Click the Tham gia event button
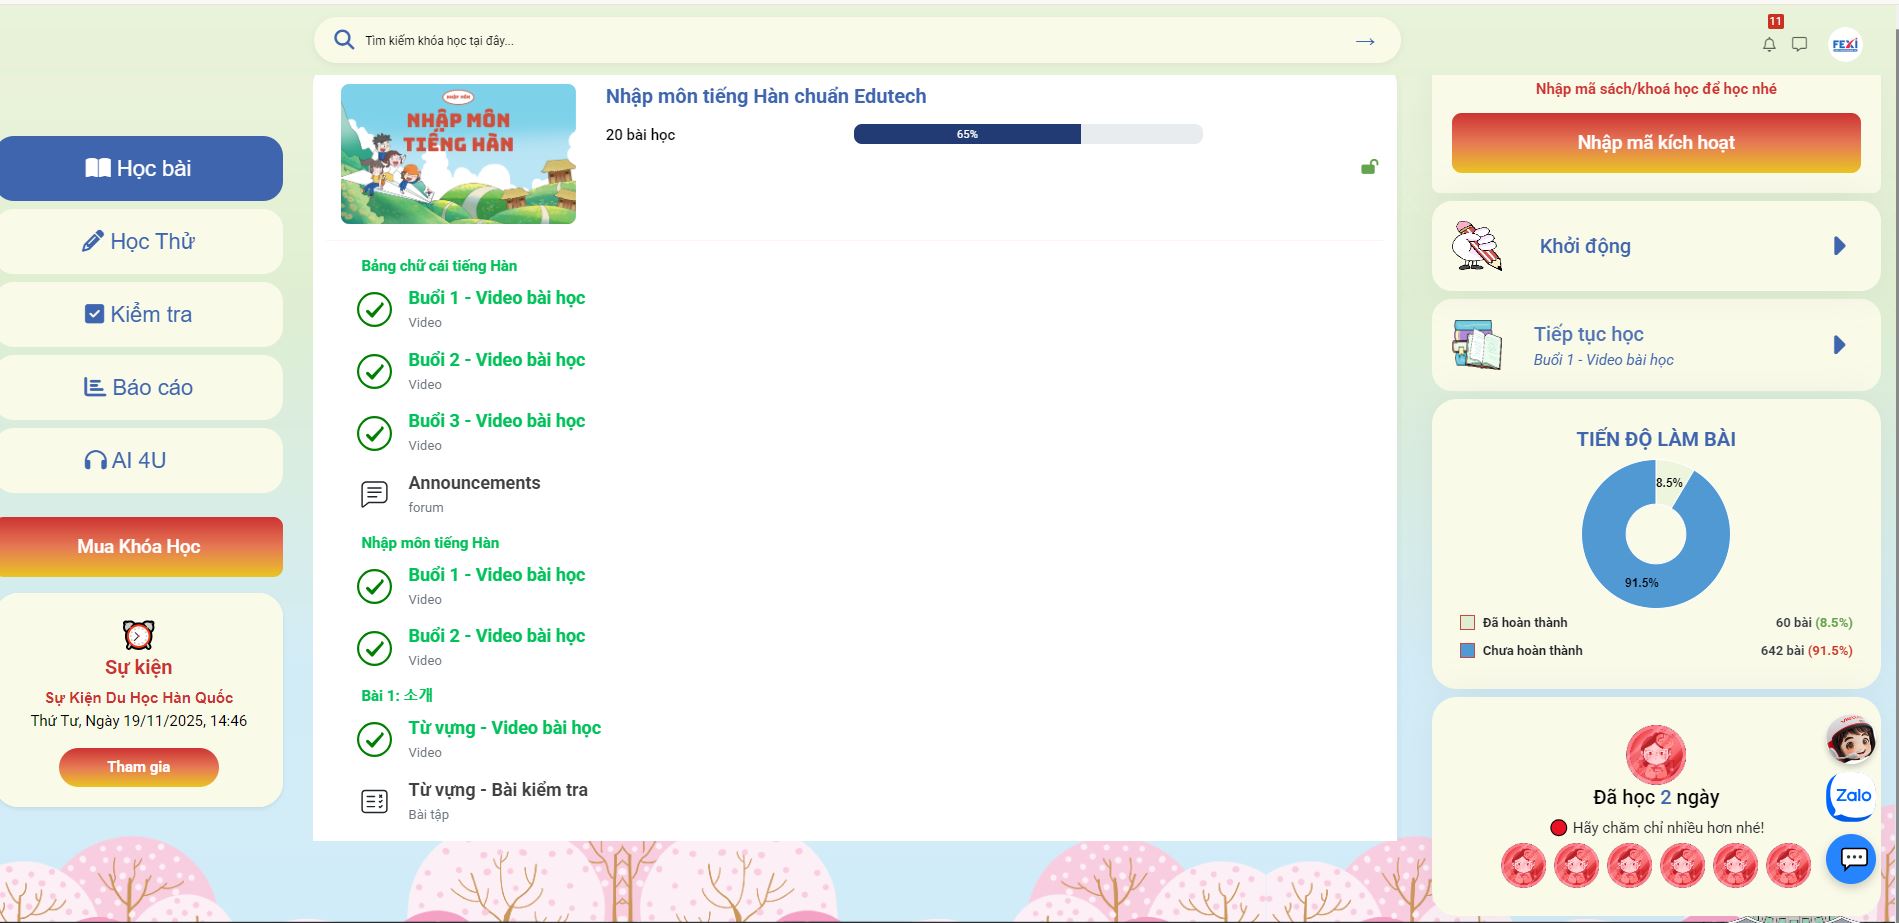 coord(139,767)
